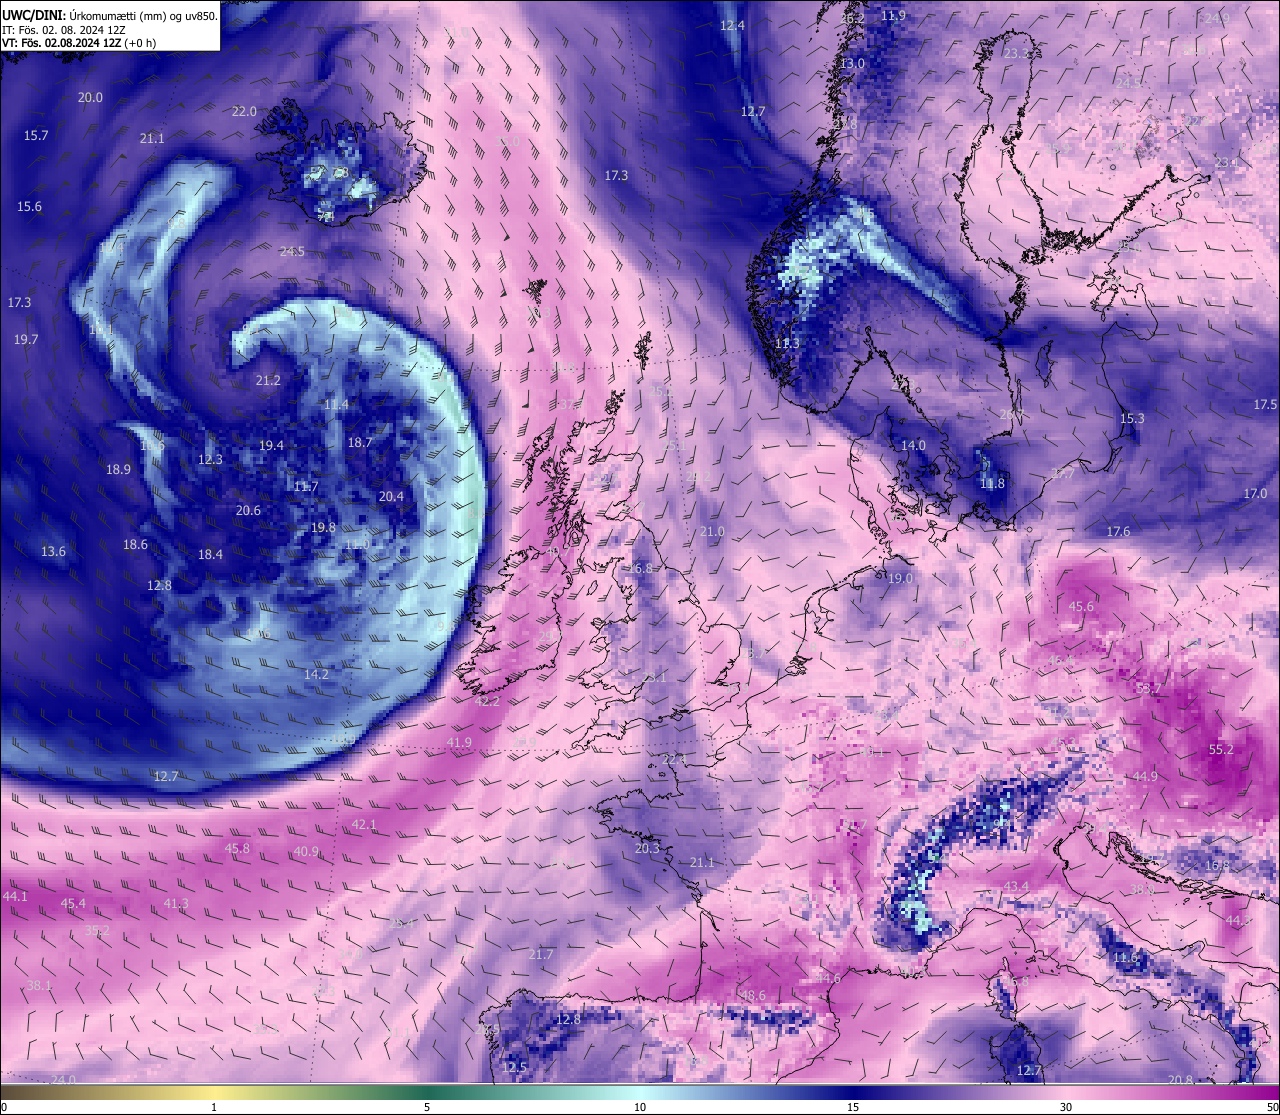Click the map value '19.8'
Screen dimensions: 1280x1115
click(323, 527)
